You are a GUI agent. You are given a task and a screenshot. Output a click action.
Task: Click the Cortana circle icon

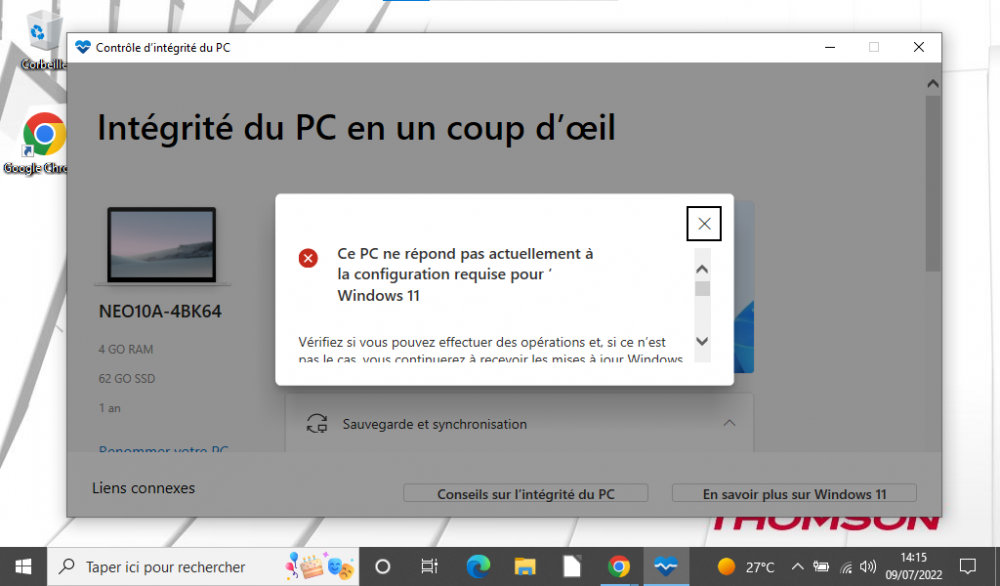(x=383, y=566)
